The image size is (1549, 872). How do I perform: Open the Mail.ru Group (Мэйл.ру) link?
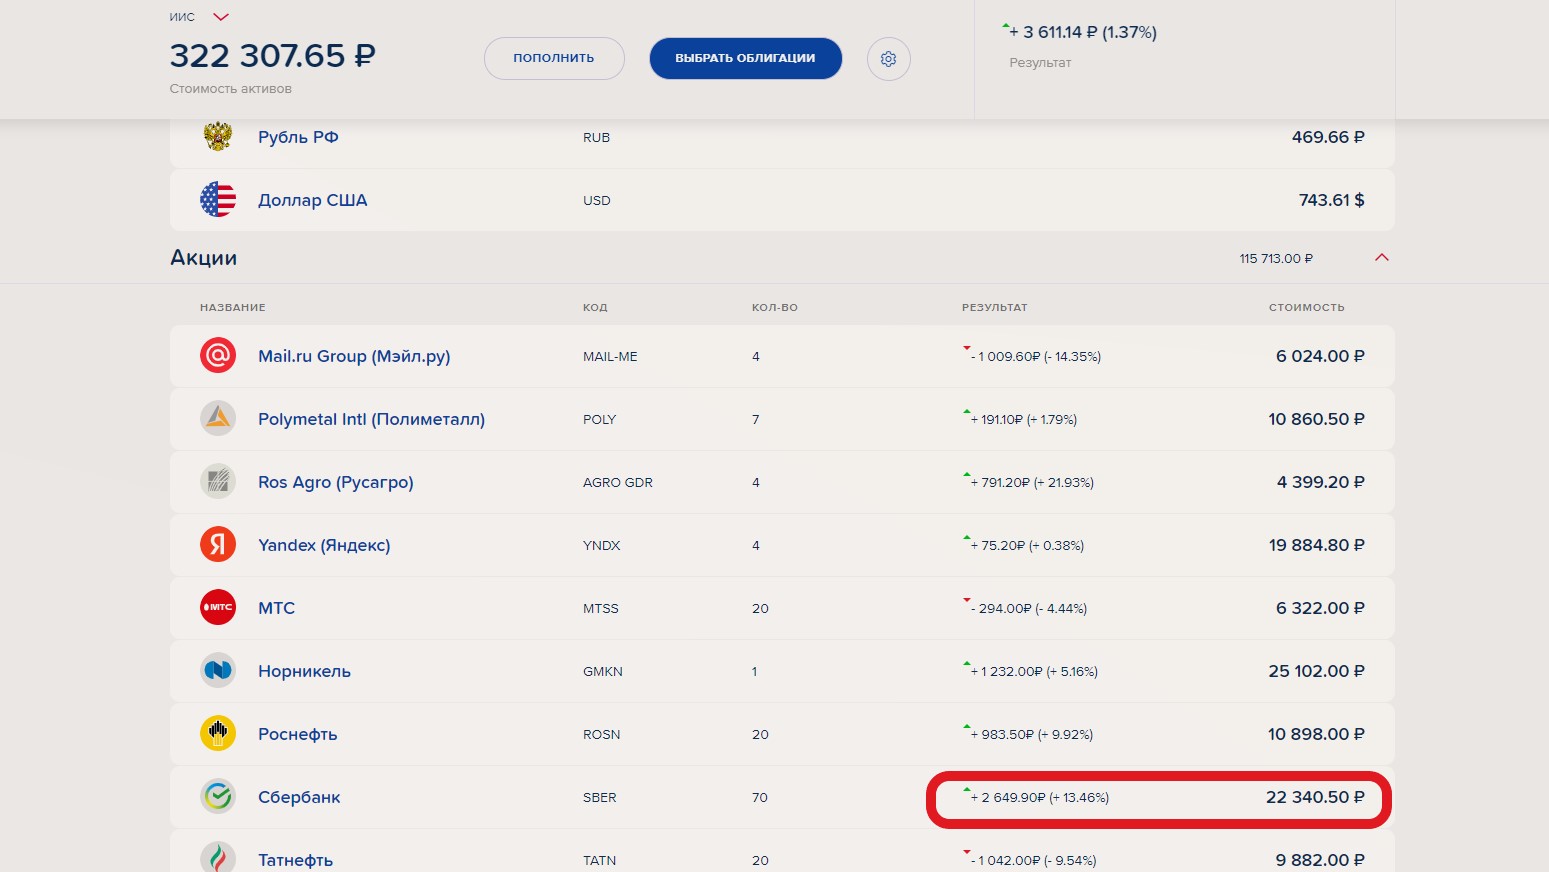(354, 356)
